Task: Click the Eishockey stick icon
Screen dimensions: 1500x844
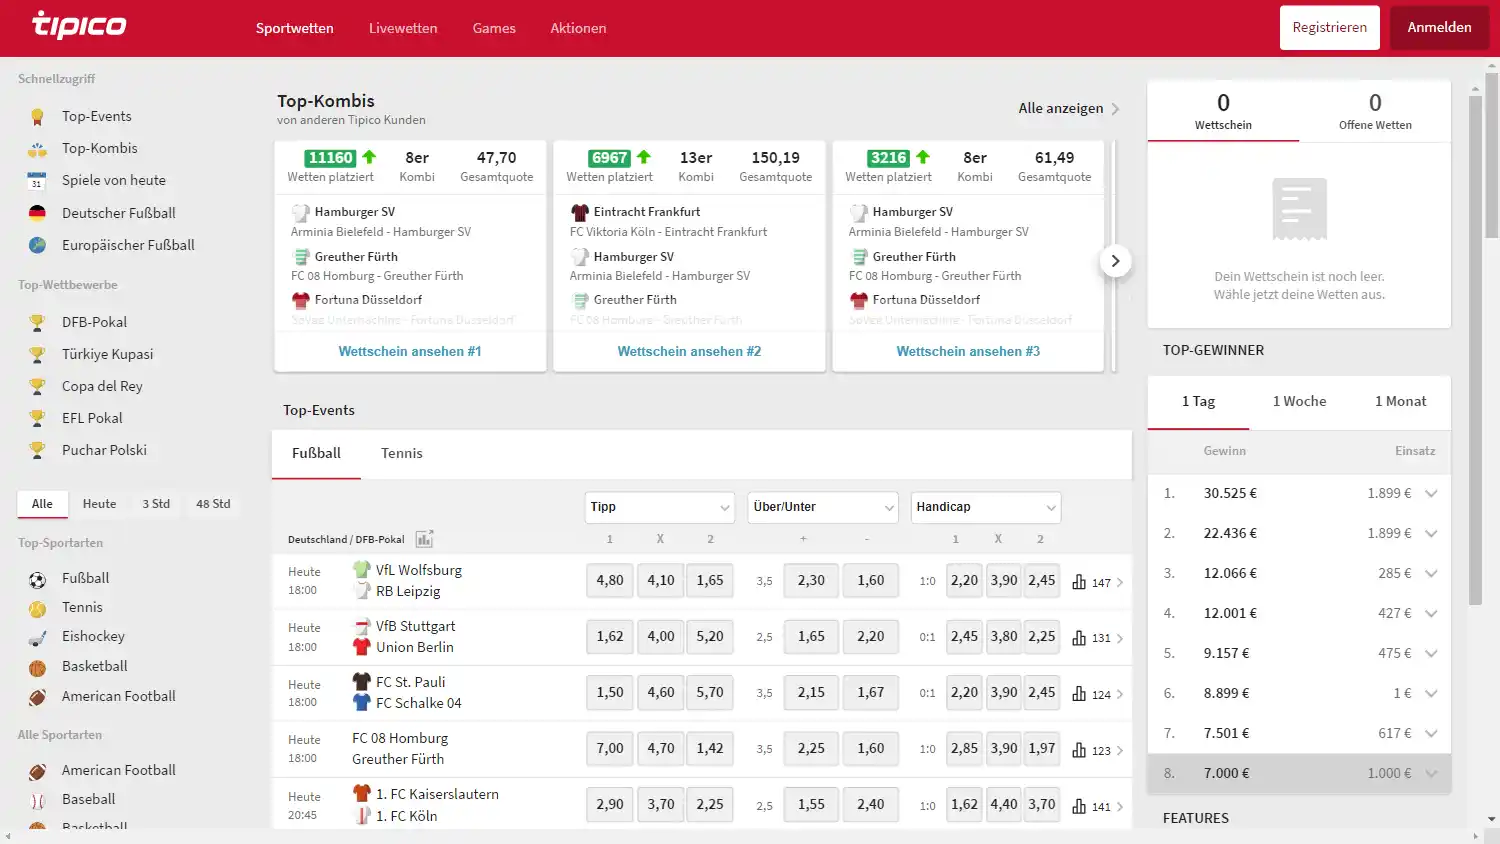Action: click(x=37, y=637)
